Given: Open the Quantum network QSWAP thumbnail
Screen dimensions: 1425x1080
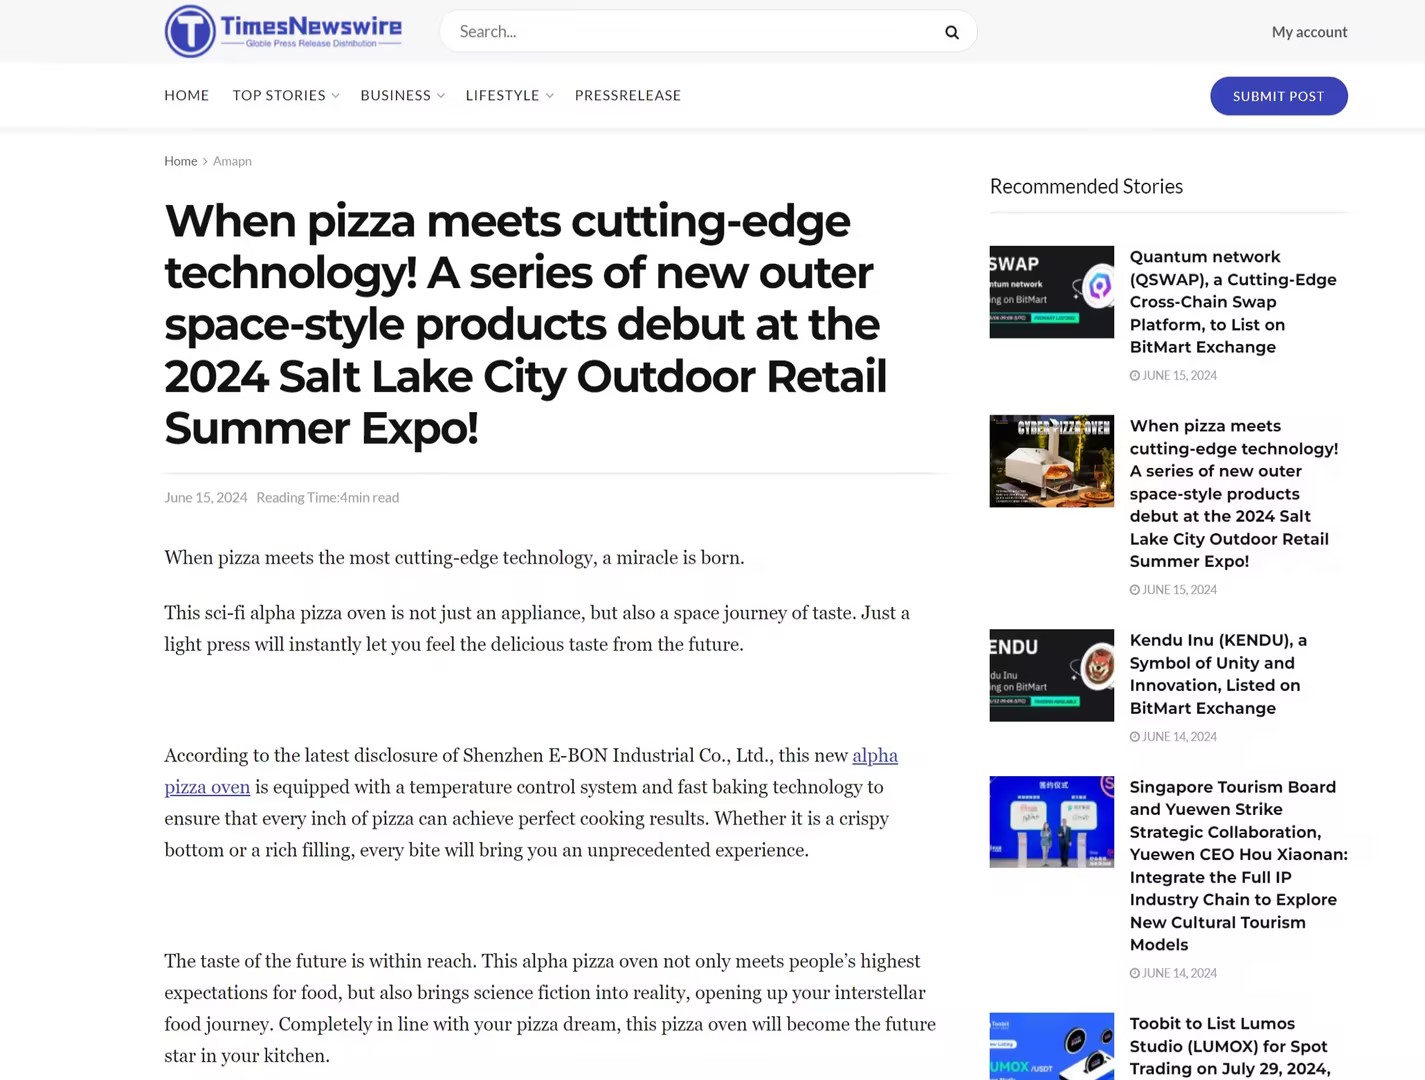Looking at the screenshot, I should pos(1051,292).
